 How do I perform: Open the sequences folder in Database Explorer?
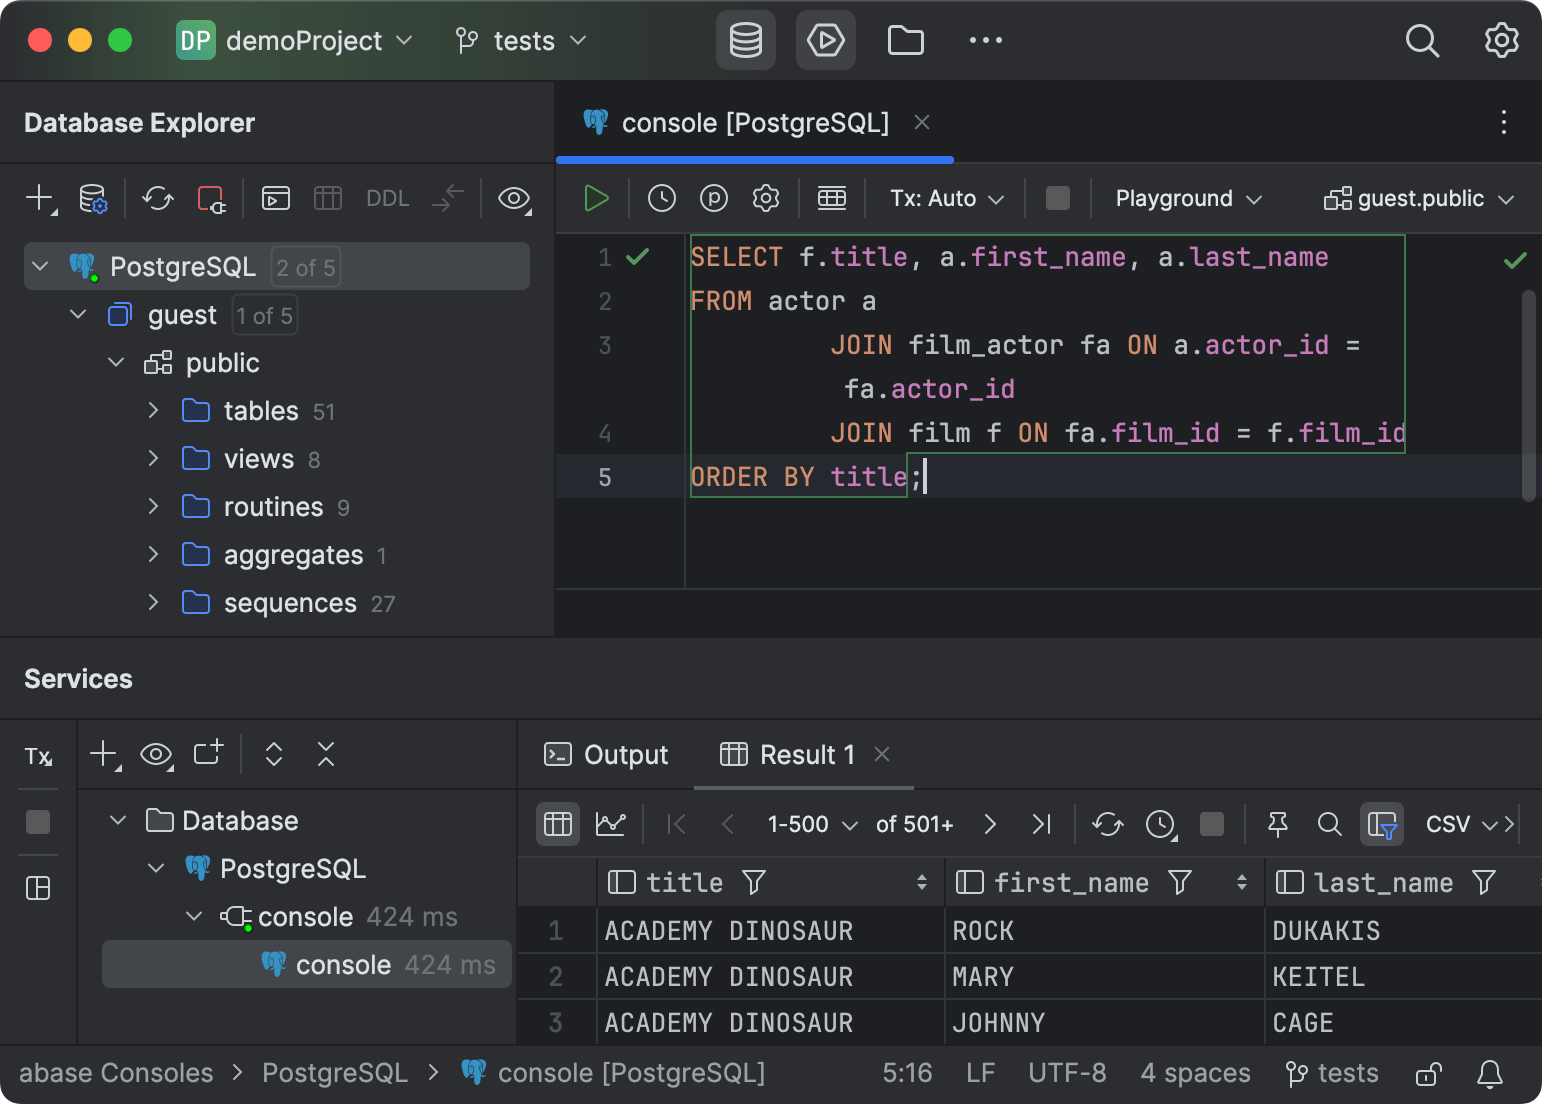point(290,603)
